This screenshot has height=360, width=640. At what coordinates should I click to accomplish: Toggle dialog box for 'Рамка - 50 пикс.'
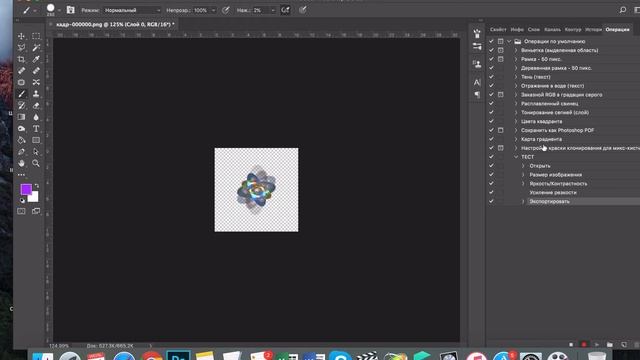click(500, 59)
